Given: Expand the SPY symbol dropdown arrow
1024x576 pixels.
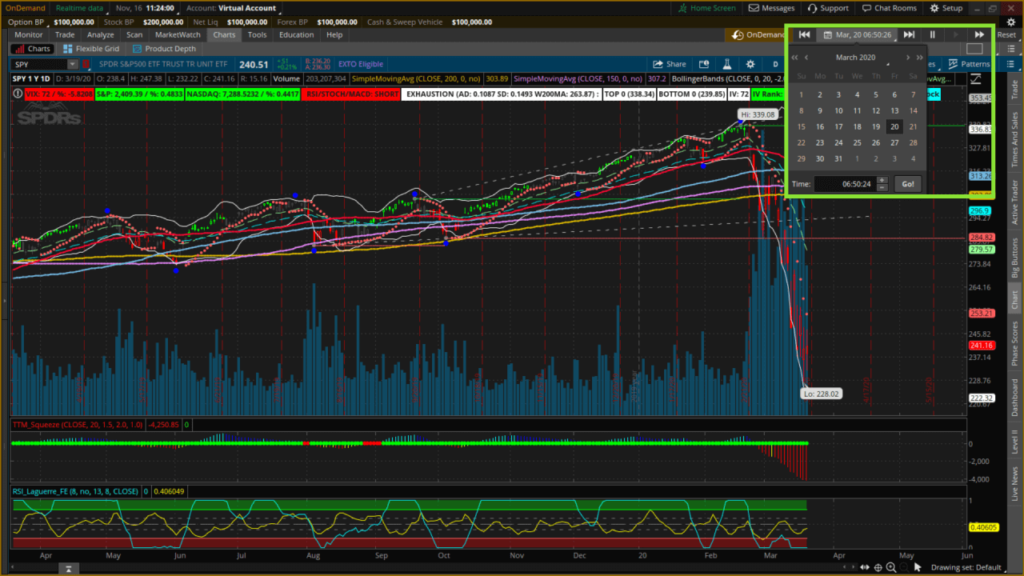Looking at the screenshot, I should pyautogui.click(x=72, y=65).
